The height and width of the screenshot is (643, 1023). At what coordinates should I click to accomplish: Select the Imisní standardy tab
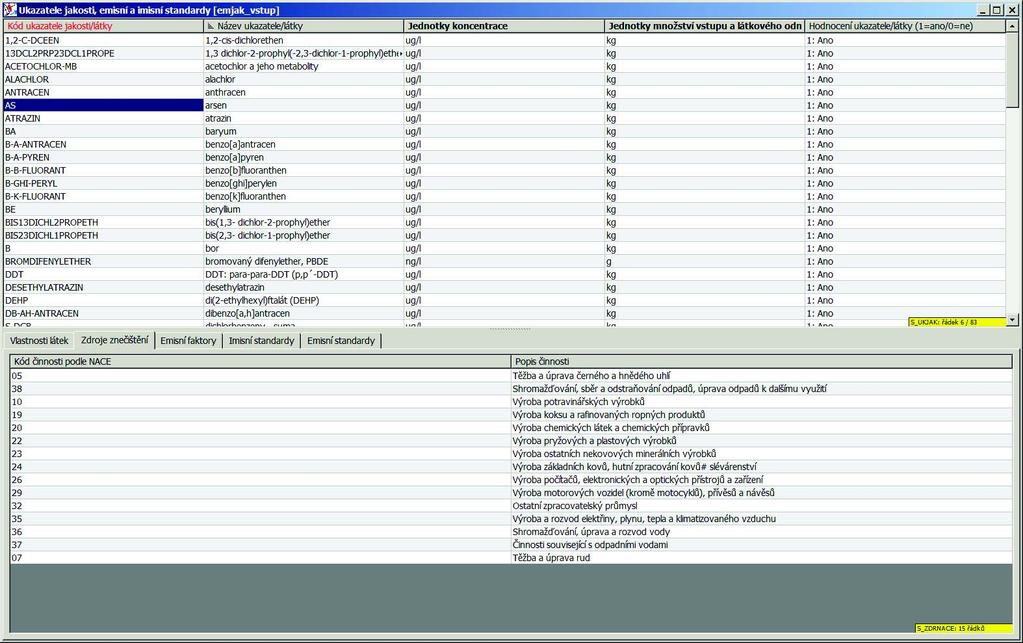tap(262, 340)
